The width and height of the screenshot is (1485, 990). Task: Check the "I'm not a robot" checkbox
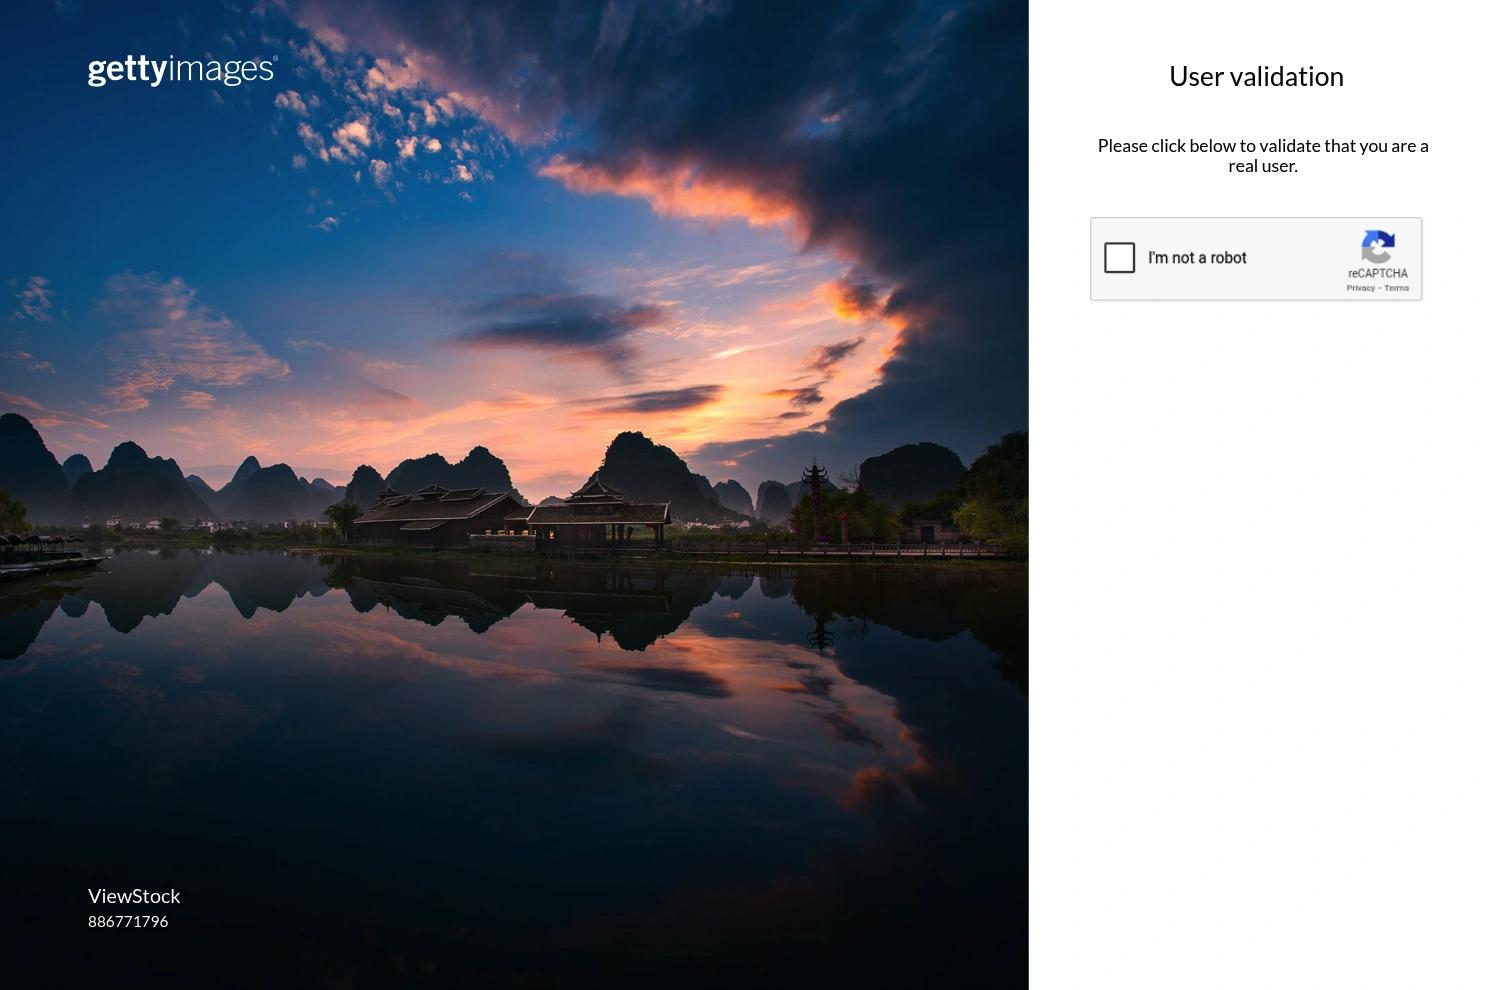[x=1119, y=258]
